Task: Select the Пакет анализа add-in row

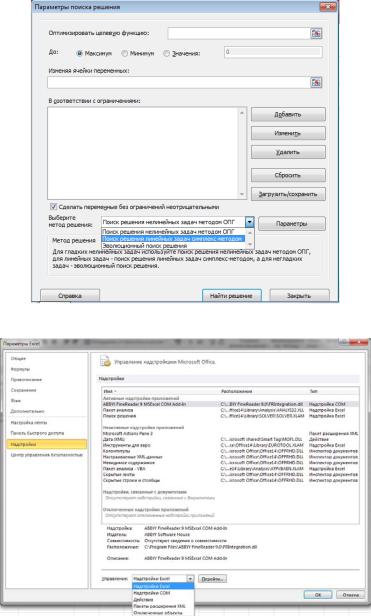Action: coord(230,410)
